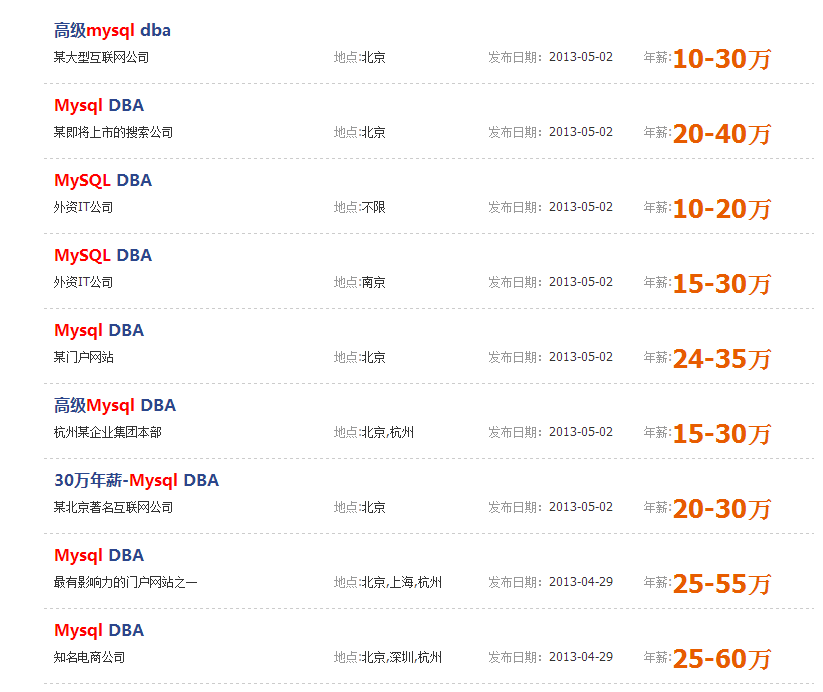This screenshot has height=692, width=823.
Task: Click the 10-30万 salary figure
Action: 722,59
